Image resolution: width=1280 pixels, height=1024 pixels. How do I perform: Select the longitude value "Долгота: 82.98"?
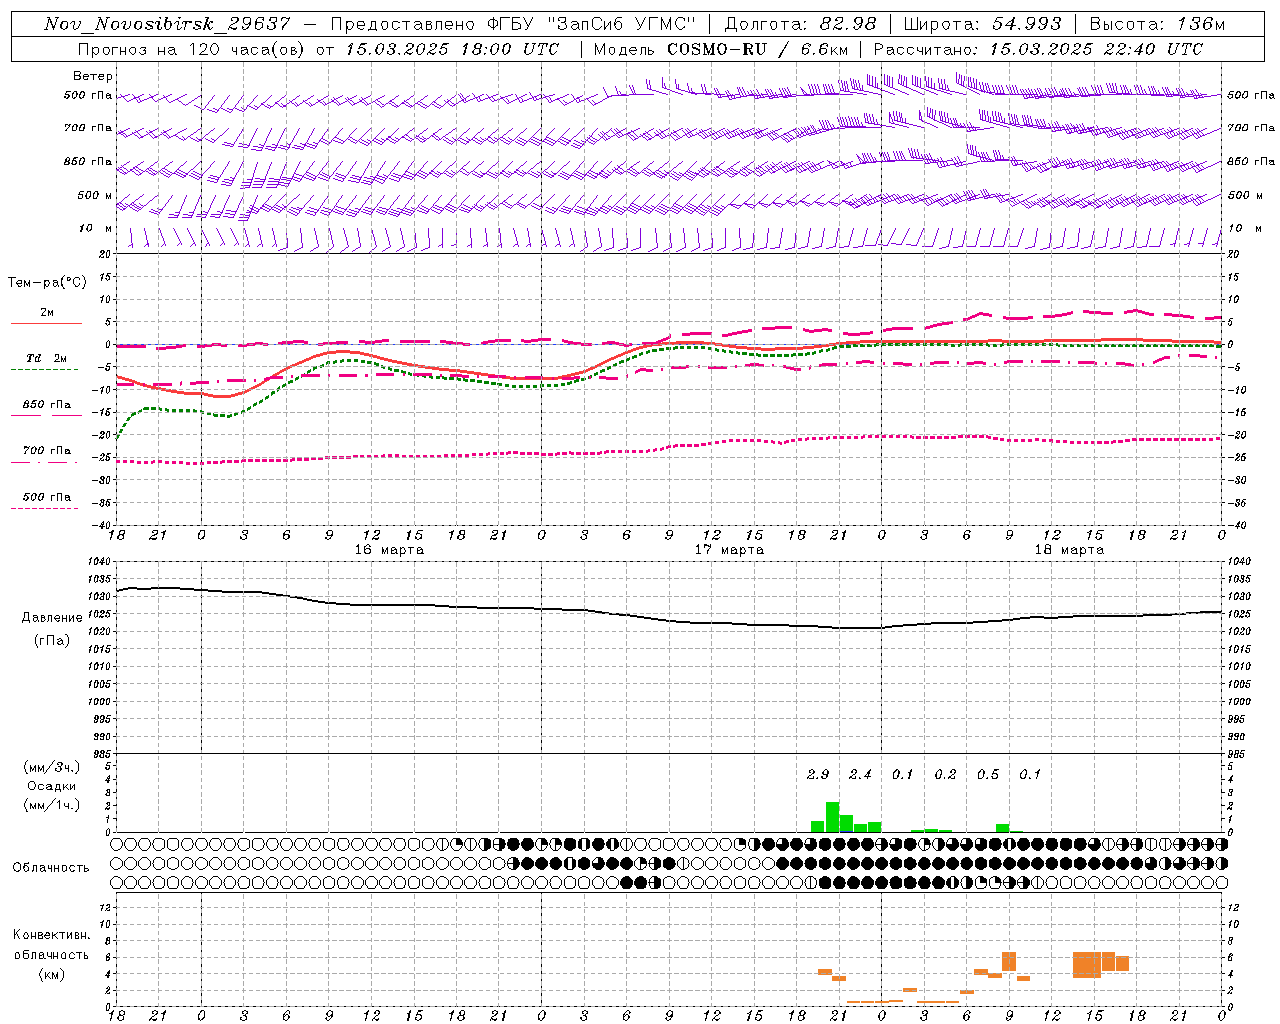[x=800, y=23]
